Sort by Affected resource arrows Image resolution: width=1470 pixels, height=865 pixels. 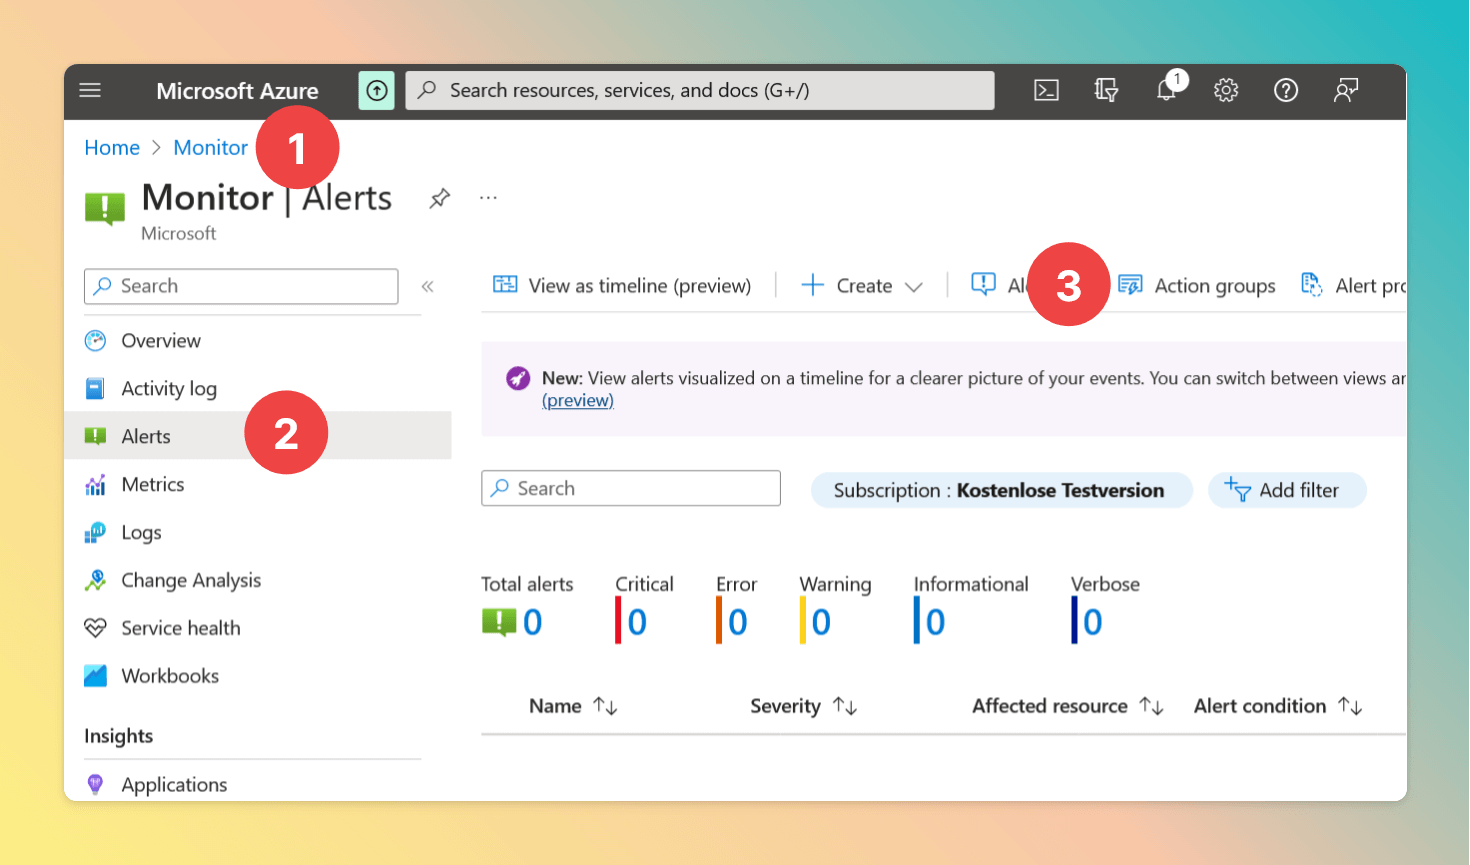(1151, 706)
